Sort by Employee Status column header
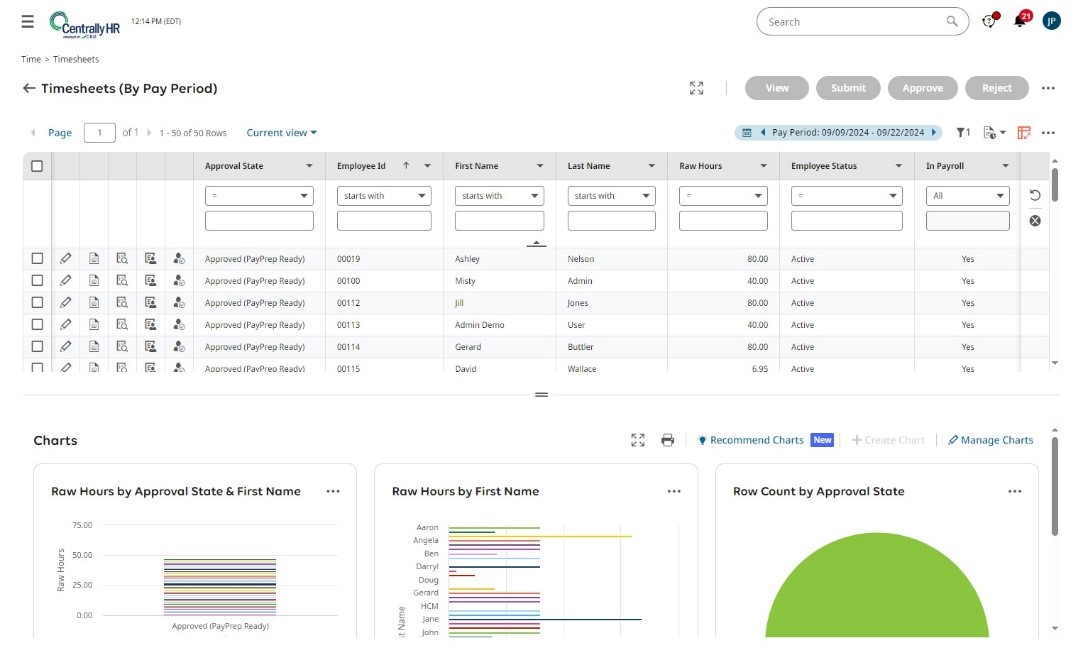Screen dimensions: 1083x660 pos(823,166)
